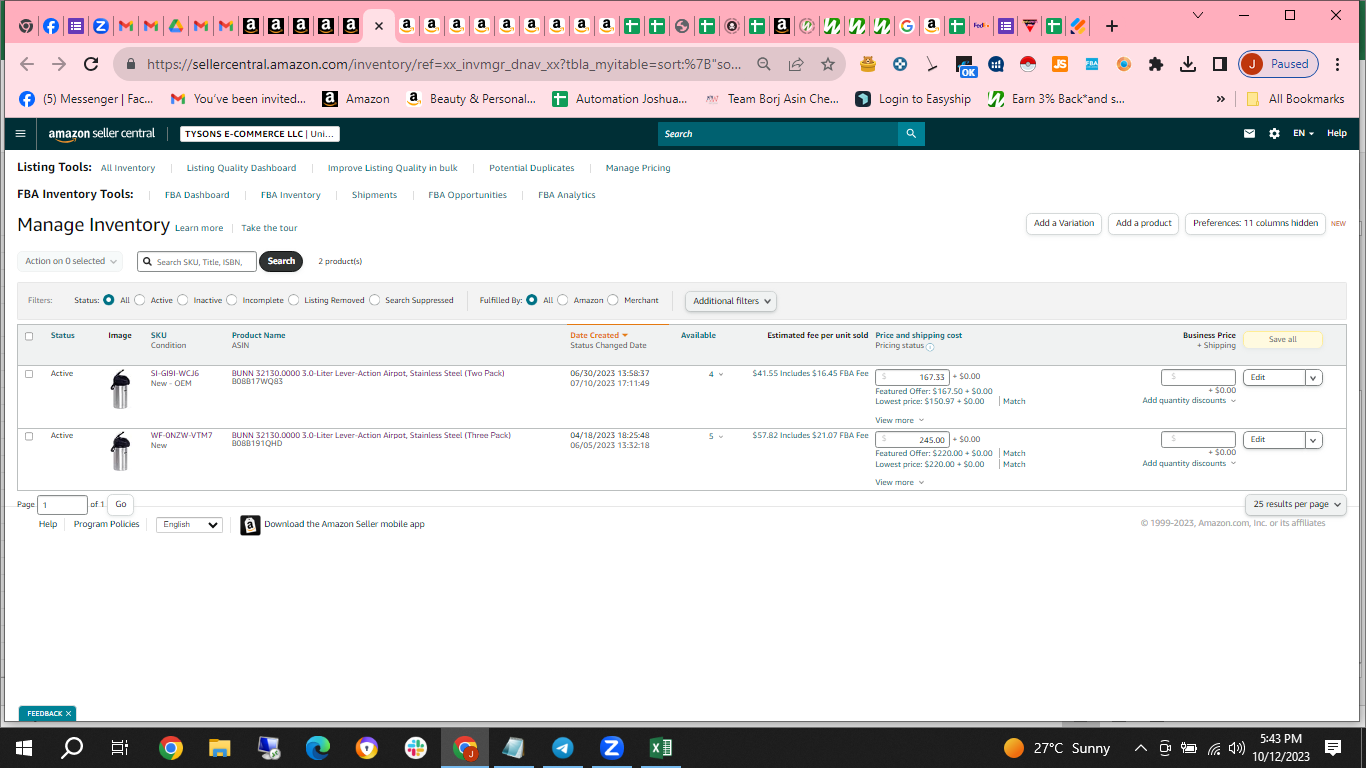Open the FBA Dashboard tool
Screen dimensions: 1366x768
(x=197, y=195)
